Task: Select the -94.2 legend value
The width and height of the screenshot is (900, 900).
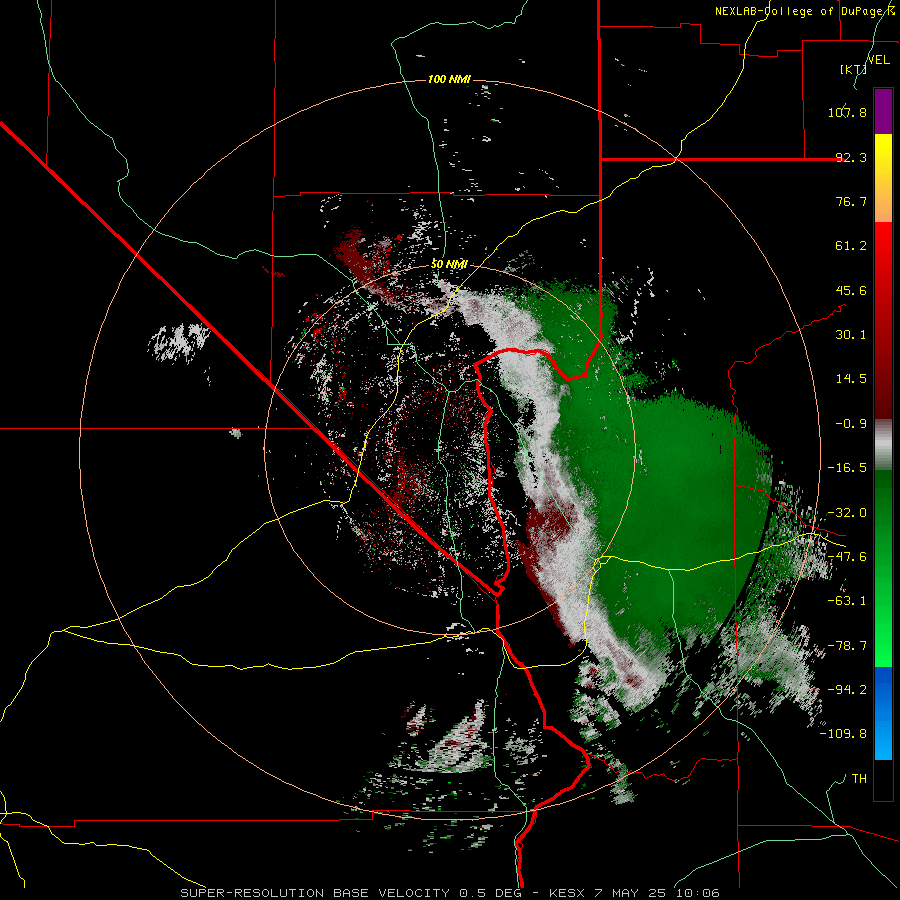Action: coord(847,689)
